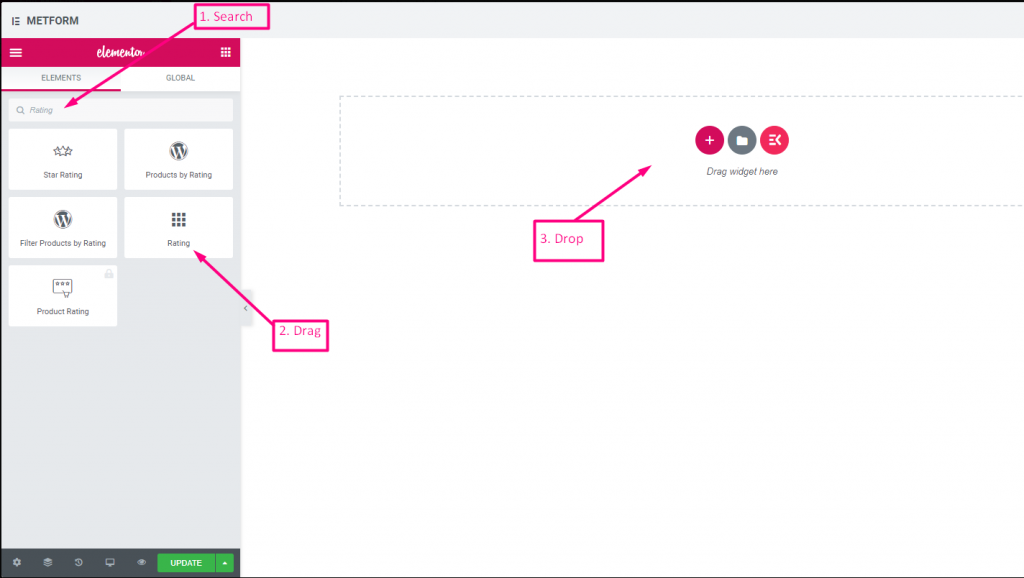Open the Navigator layers icon

click(x=48, y=562)
